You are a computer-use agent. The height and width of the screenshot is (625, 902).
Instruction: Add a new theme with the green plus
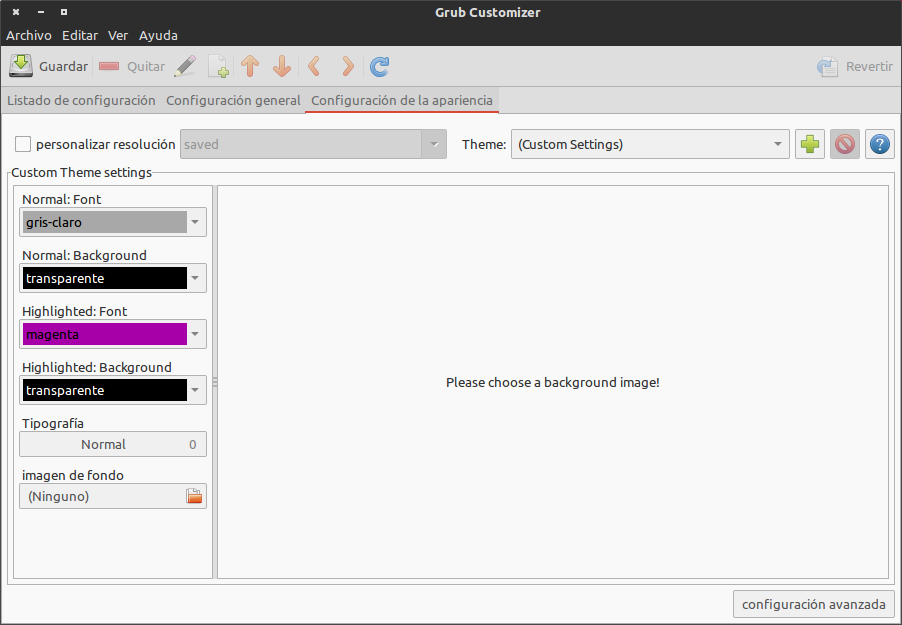809,143
